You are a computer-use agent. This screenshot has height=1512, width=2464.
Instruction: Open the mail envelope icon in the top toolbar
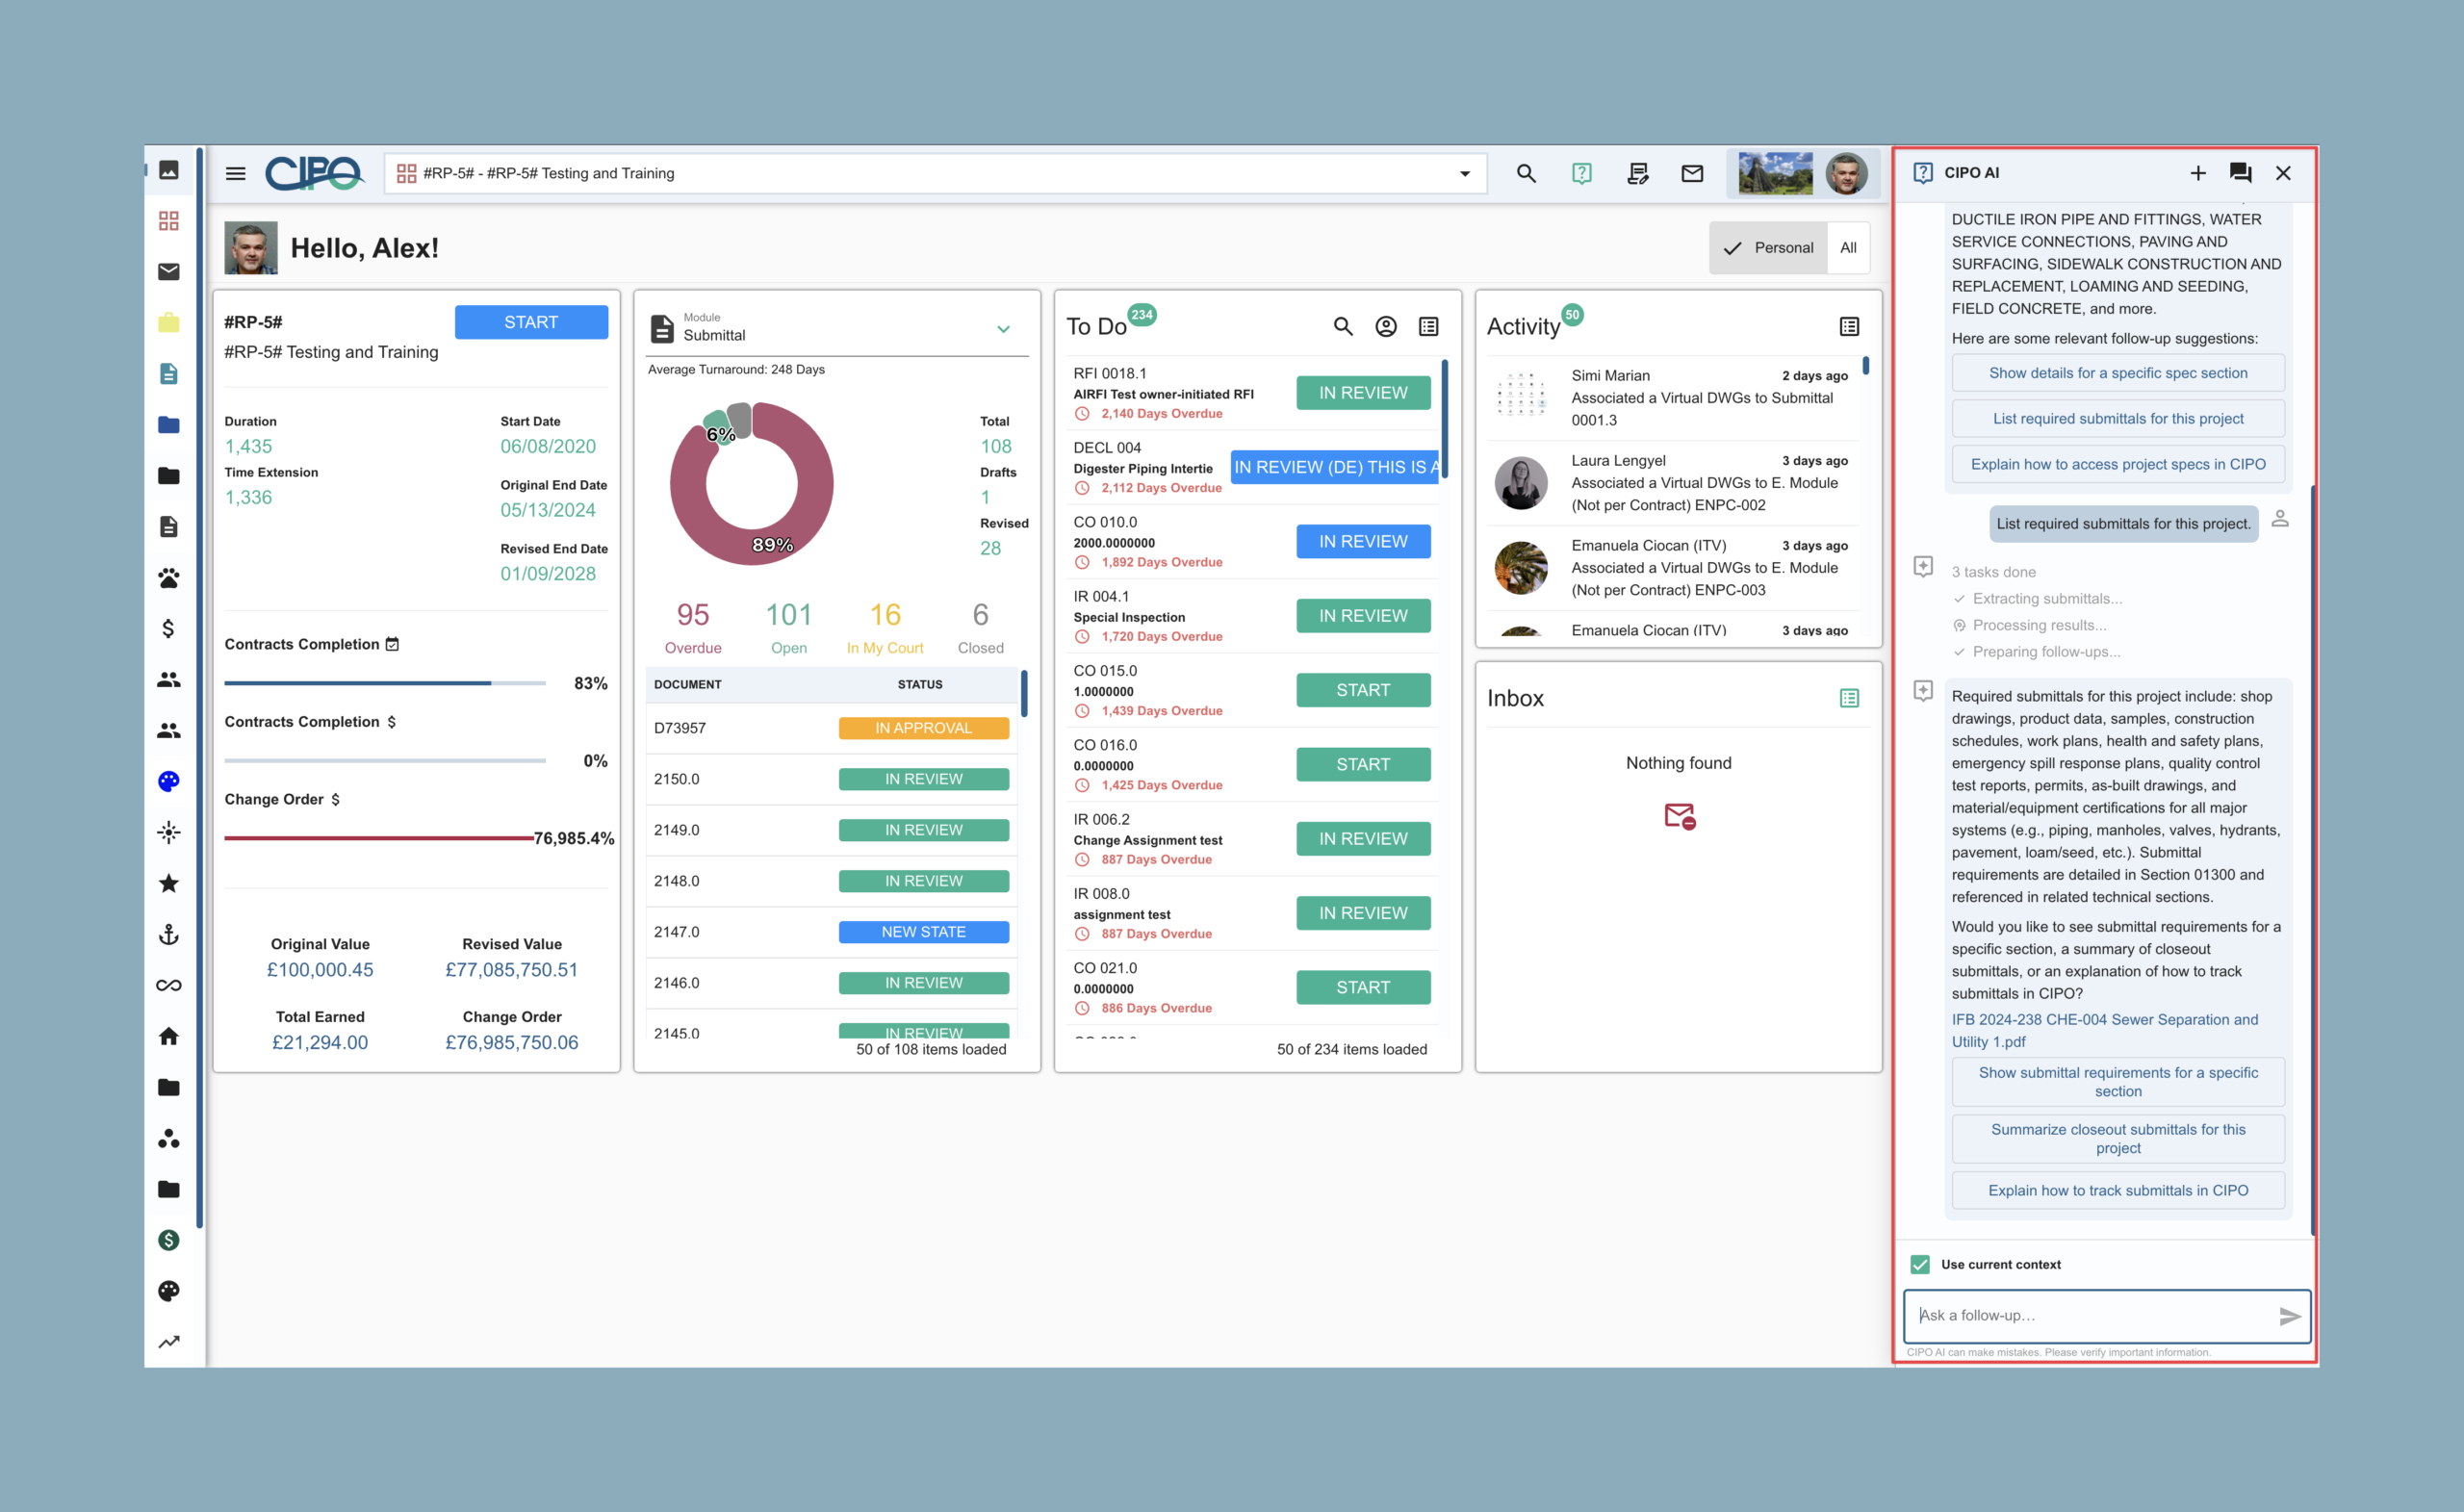[1692, 173]
